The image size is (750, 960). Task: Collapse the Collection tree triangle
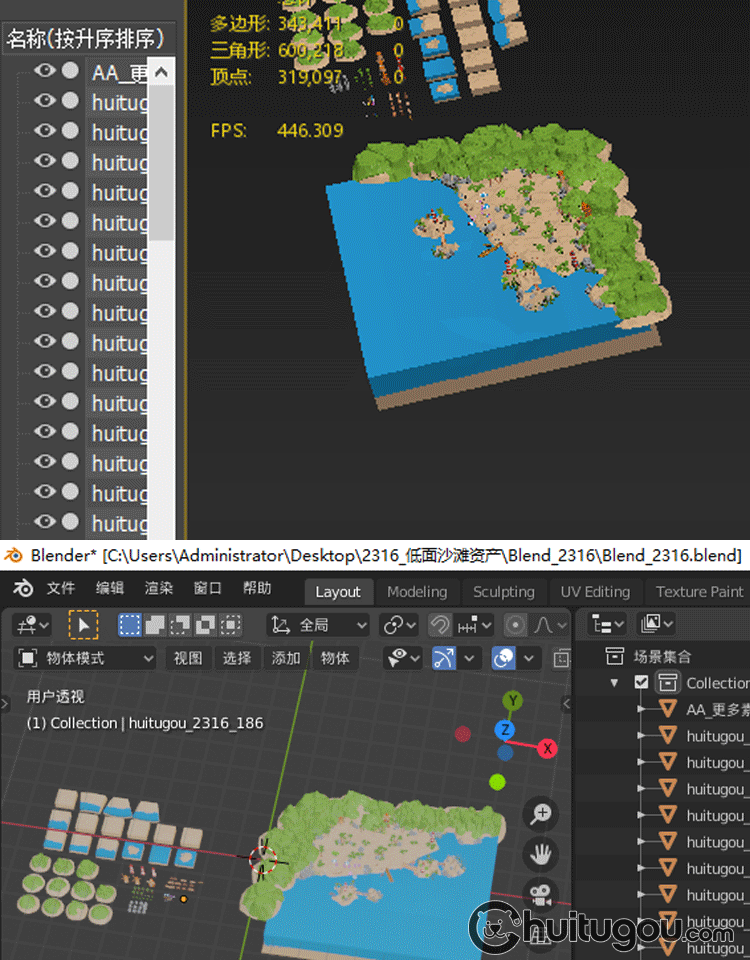pos(615,683)
